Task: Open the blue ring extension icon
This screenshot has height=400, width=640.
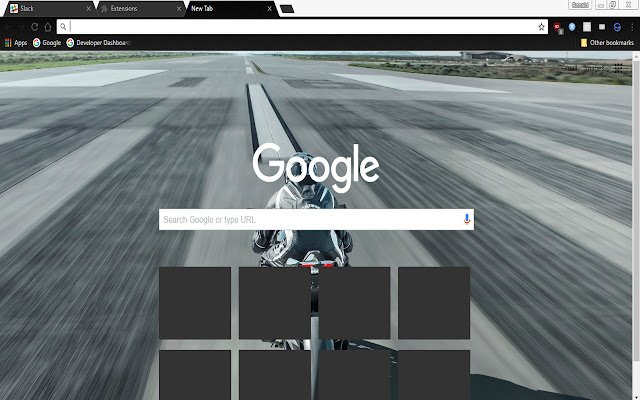Action: tap(617, 27)
